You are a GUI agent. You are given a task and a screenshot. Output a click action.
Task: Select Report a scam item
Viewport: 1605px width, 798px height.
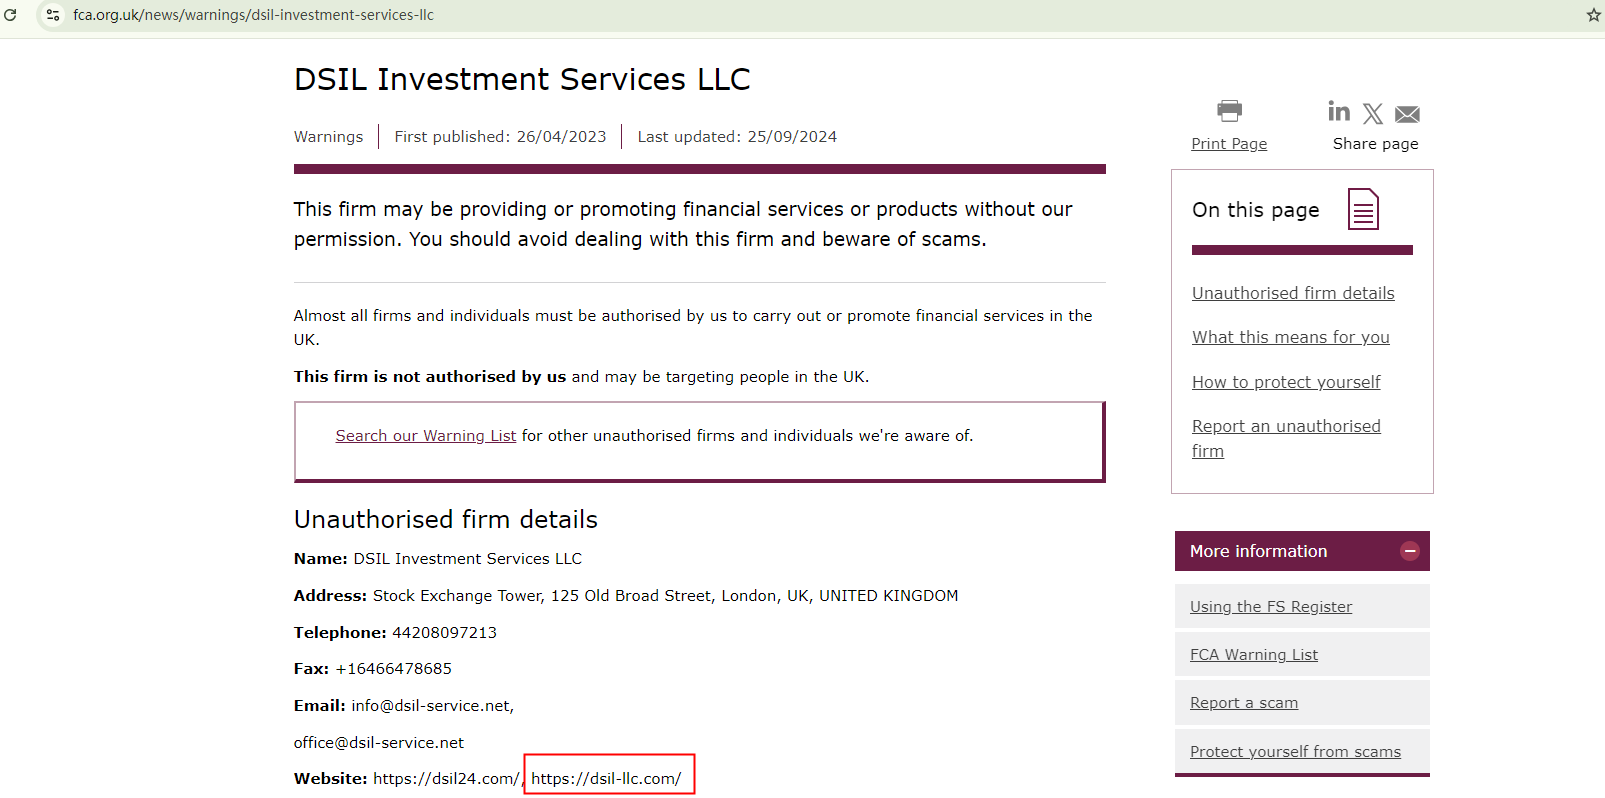pyautogui.click(x=1243, y=703)
